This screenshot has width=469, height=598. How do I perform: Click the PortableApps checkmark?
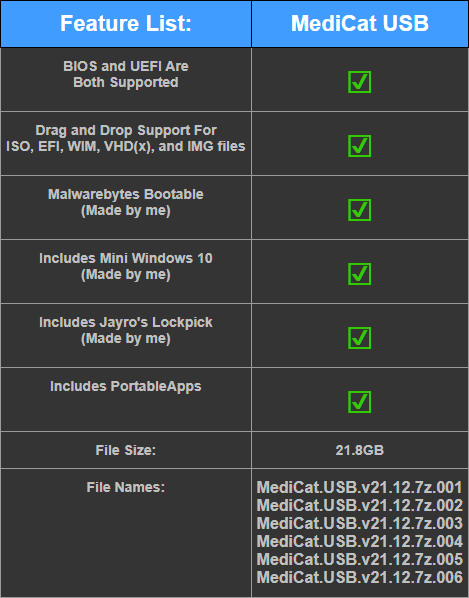pyautogui.click(x=359, y=402)
